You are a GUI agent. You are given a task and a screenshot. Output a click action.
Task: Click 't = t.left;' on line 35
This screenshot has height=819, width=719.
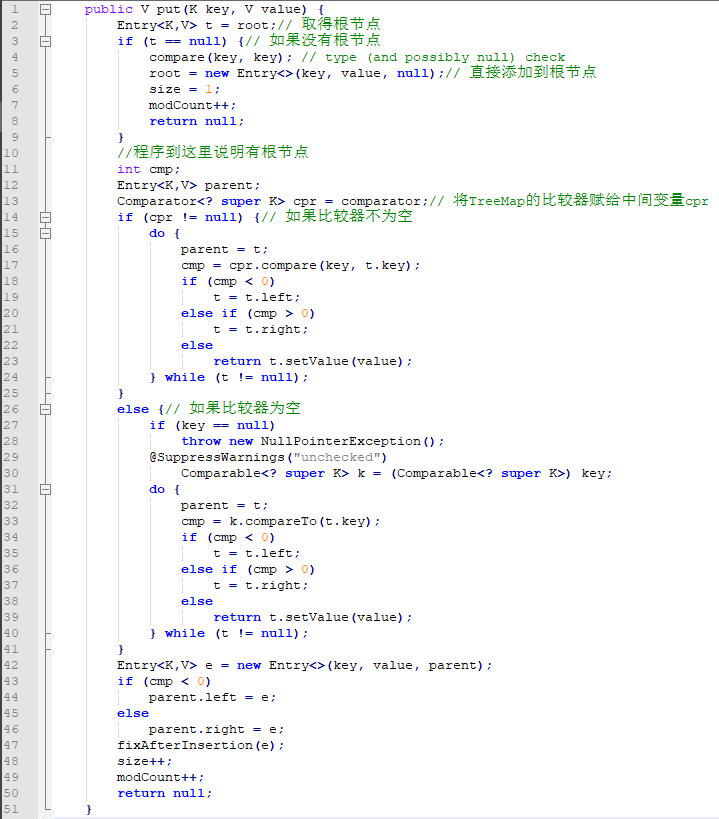coord(256,553)
